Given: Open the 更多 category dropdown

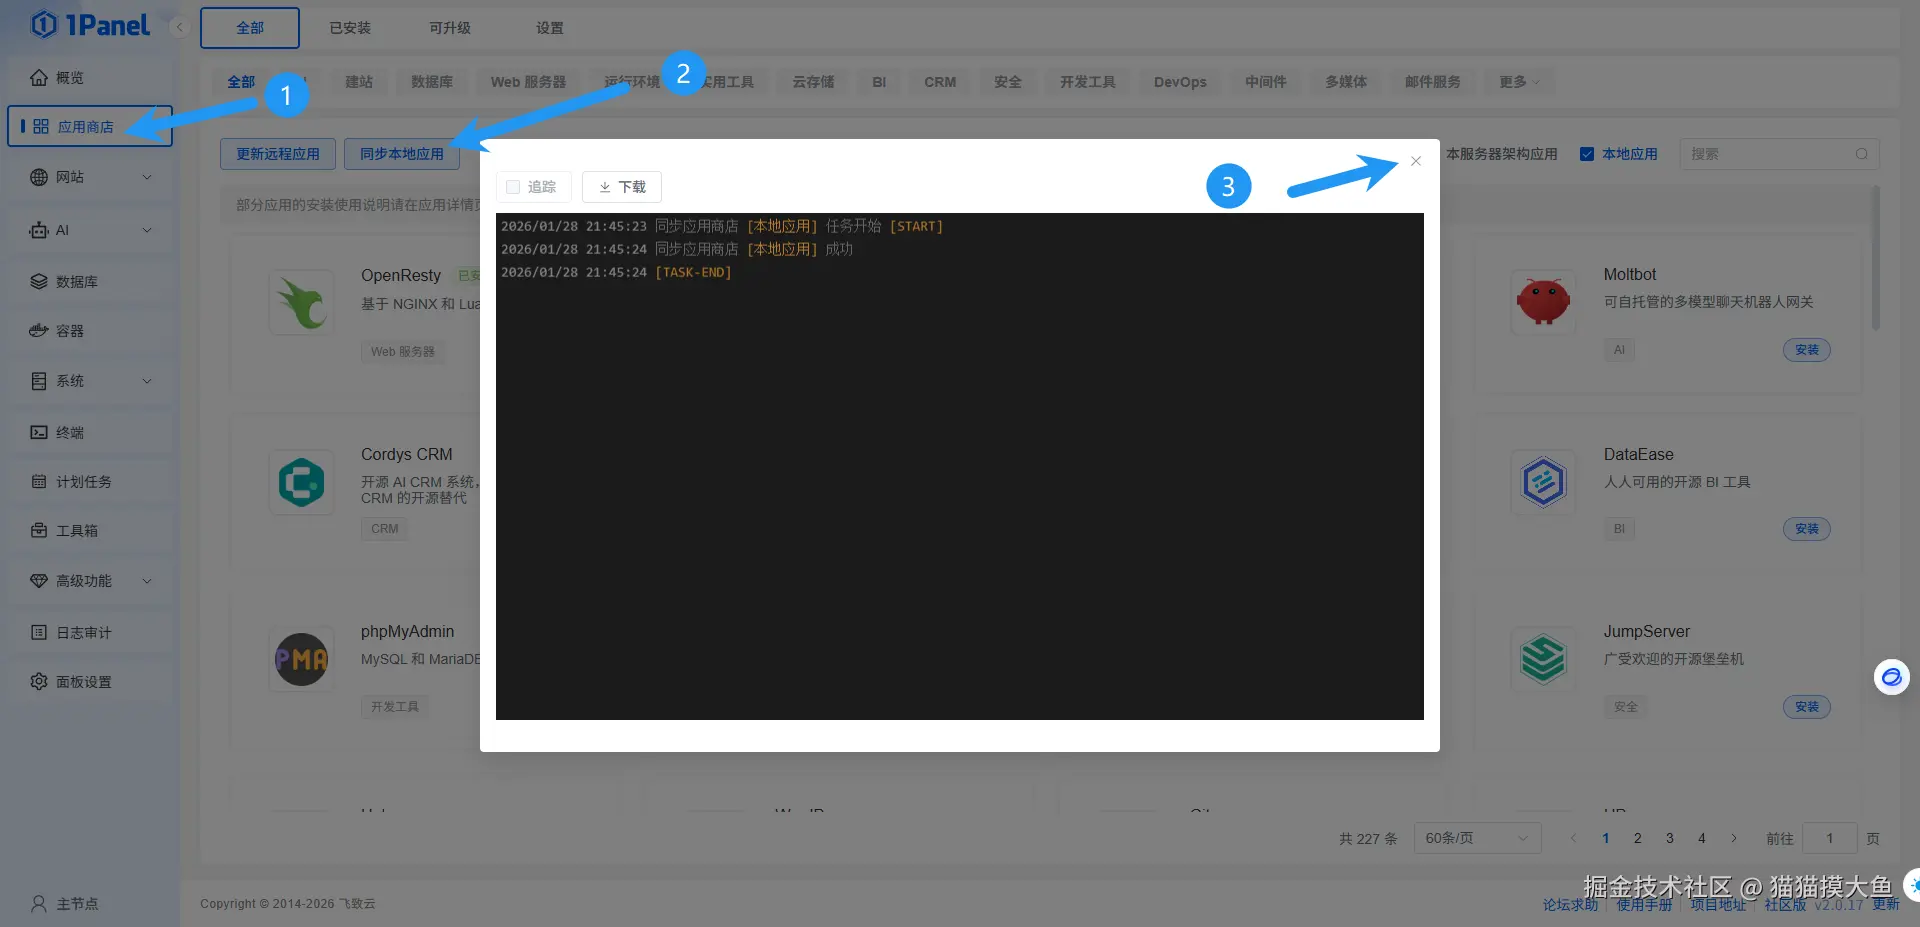Looking at the screenshot, I should pos(1519,82).
